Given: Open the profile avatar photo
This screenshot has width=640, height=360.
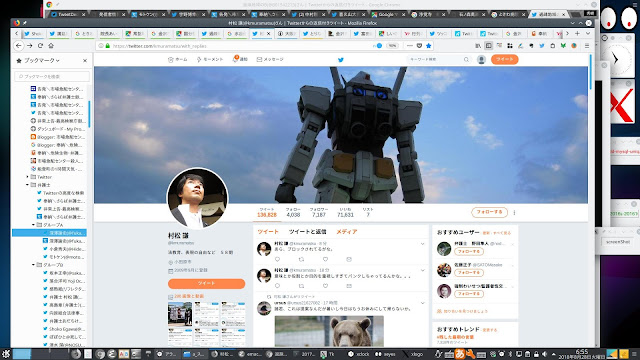Looking at the screenshot, I should [198, 198].
